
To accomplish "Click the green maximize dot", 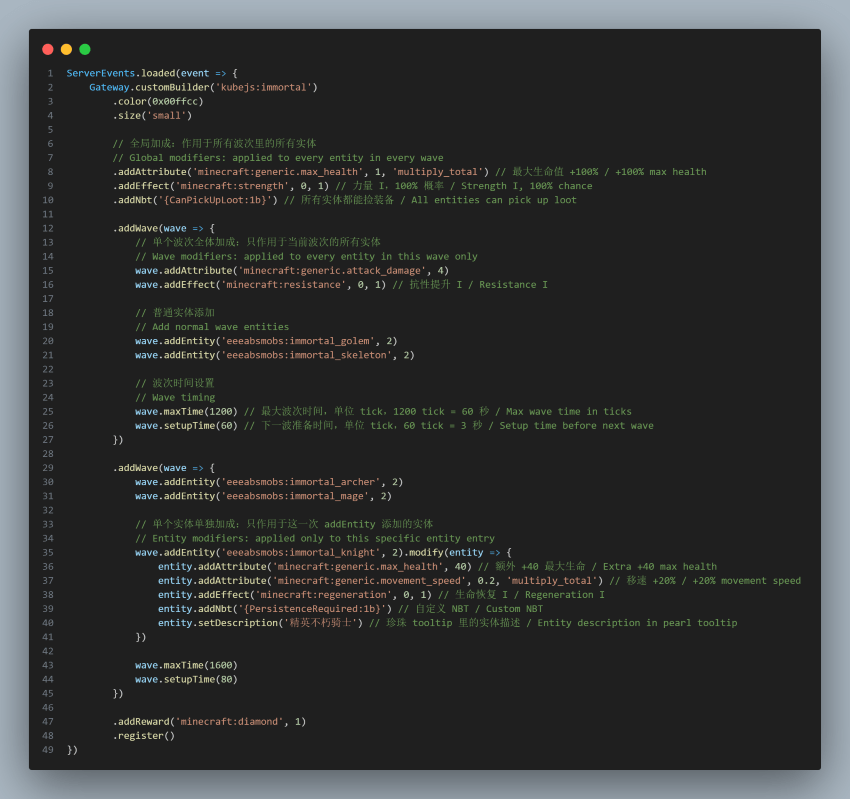I will 85,49.
